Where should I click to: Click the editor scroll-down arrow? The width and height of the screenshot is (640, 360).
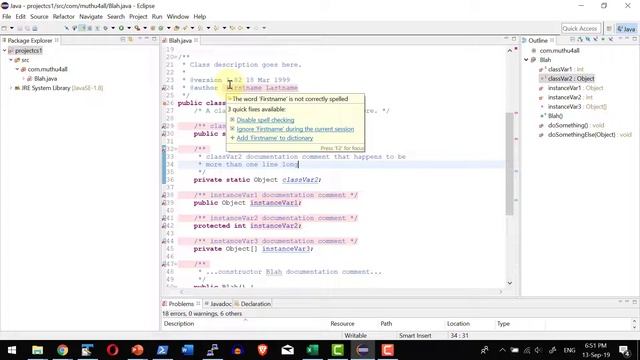click(x=509, y=283)
